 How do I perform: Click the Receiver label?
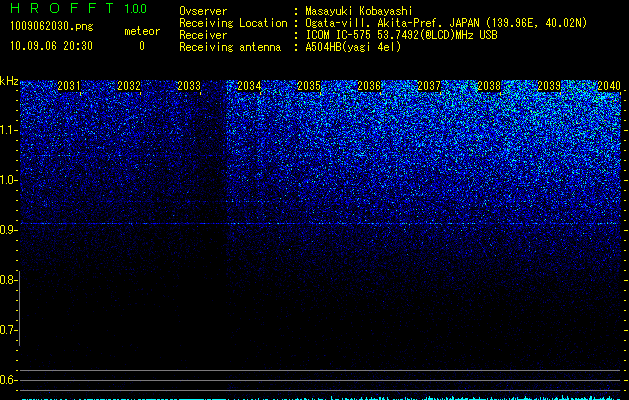click(x=203, y=35)
